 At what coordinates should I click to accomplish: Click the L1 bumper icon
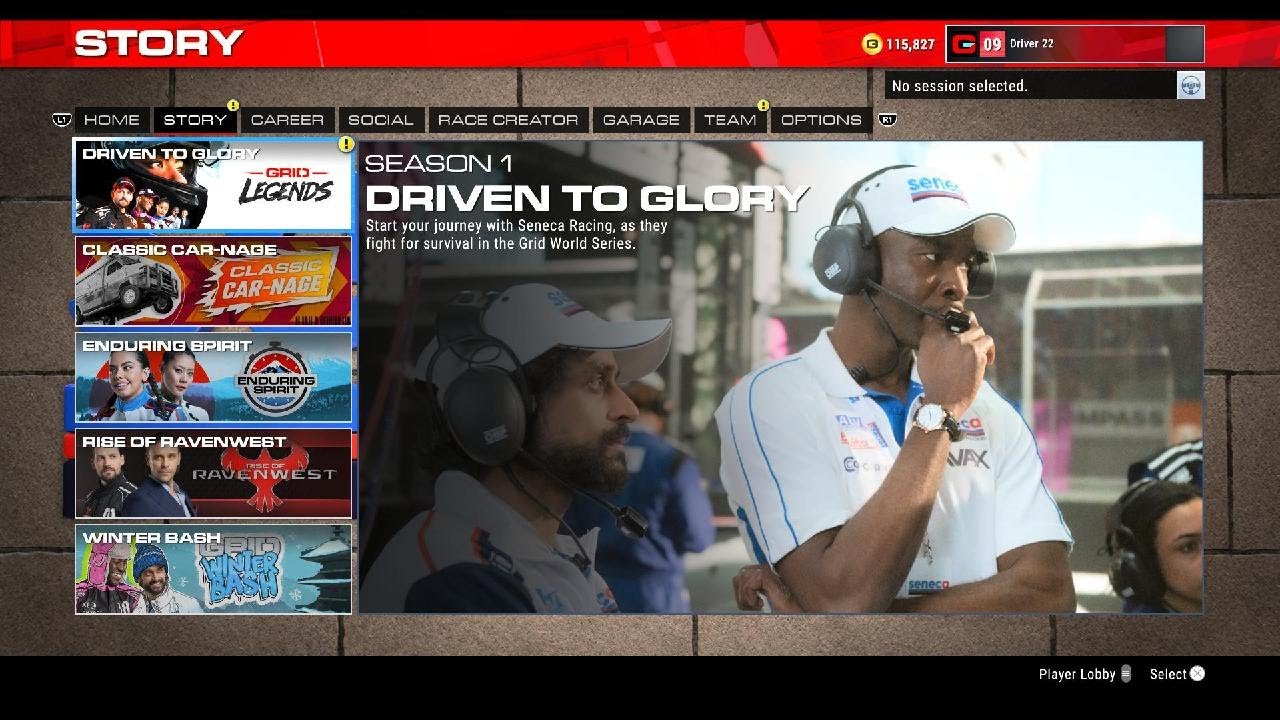pos(62,120)
